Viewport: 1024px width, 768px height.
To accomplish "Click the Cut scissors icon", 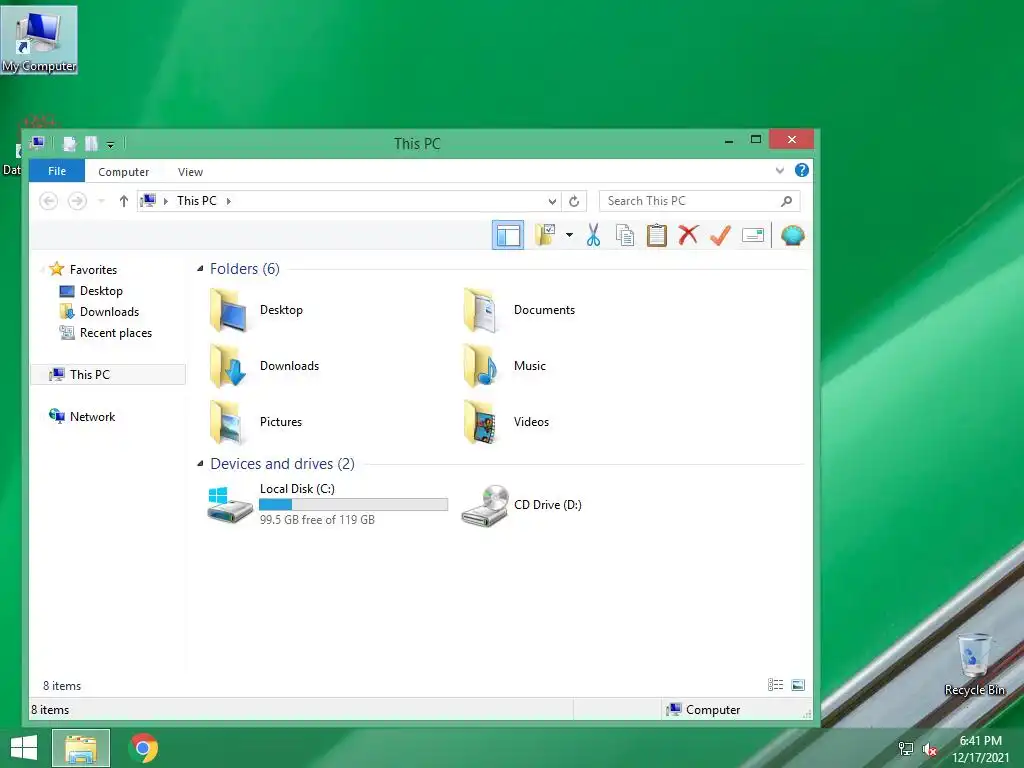I will [x=593, y=235].
